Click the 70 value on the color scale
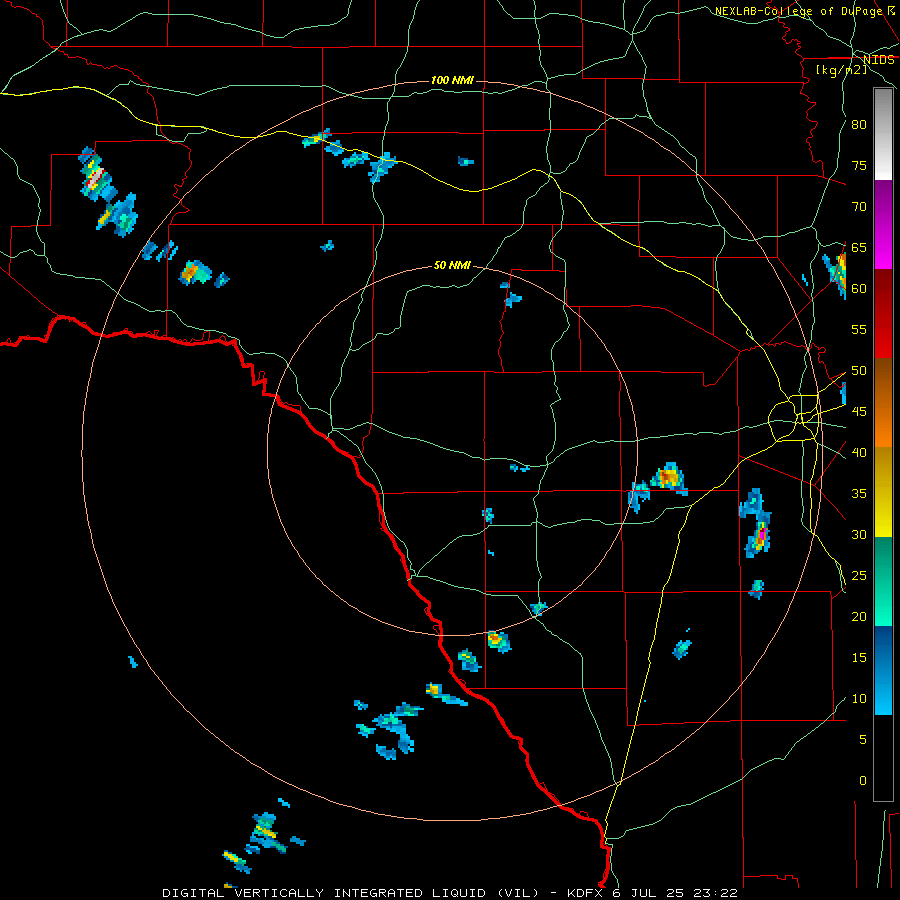Image resolution: width=900 pixels, height=900 pixels. pos(859,207)
